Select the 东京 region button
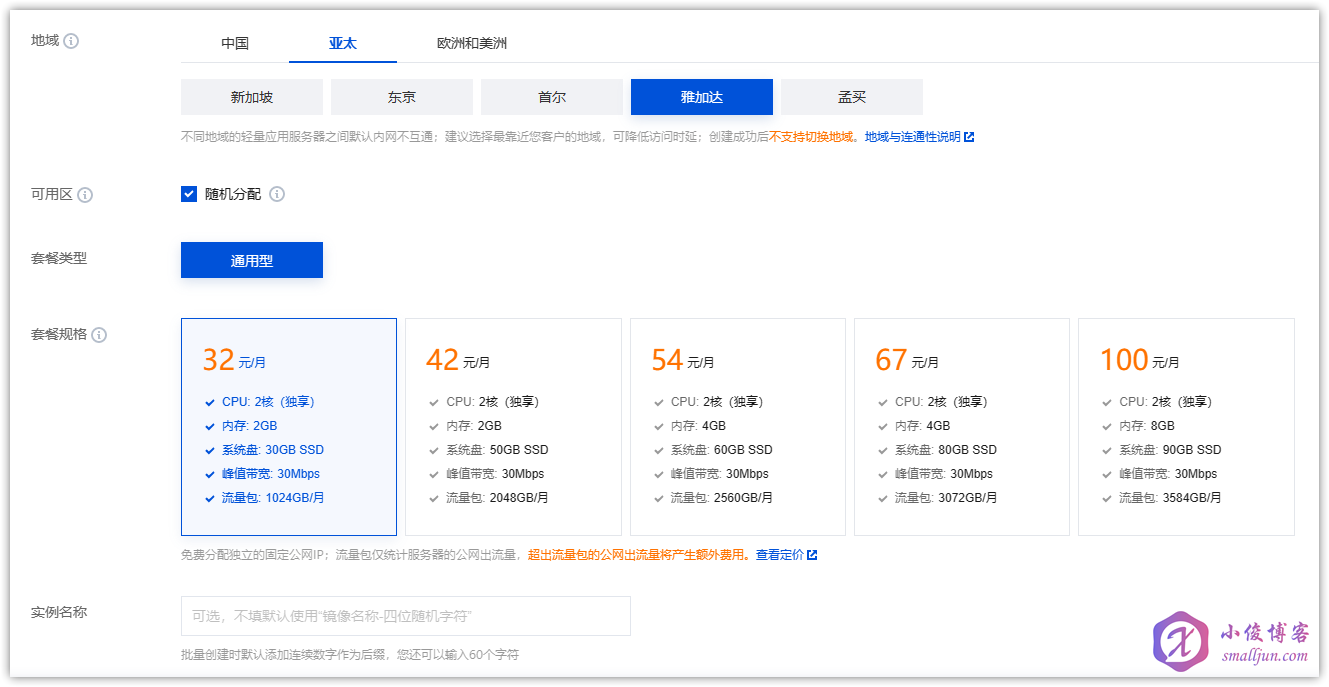 (x=402, y=97)
